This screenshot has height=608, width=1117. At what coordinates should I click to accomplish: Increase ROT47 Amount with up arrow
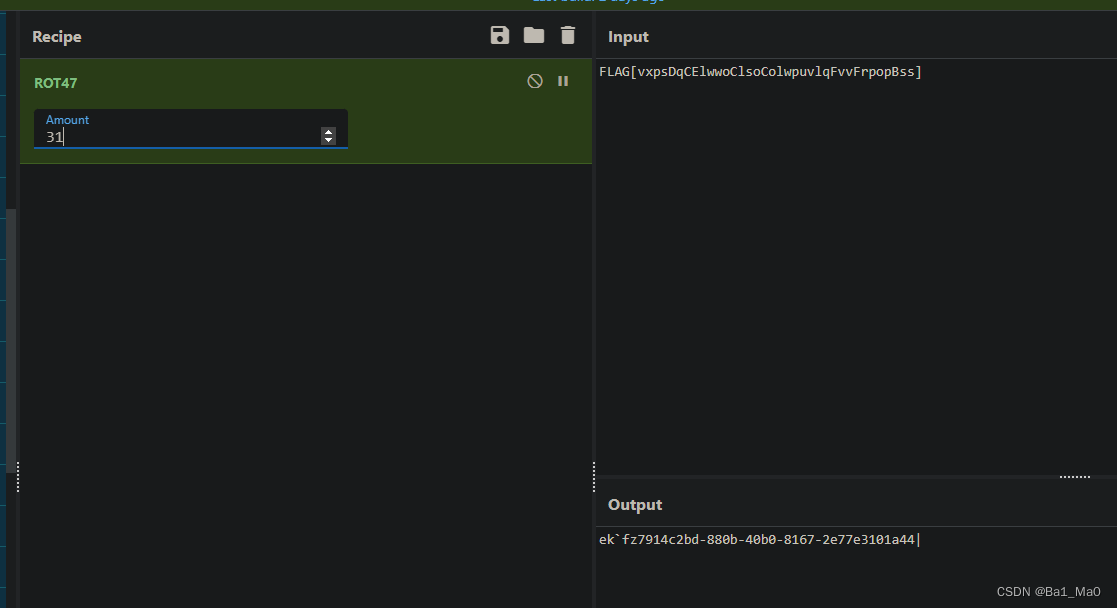pyautogui.click(x=328, y=132)
